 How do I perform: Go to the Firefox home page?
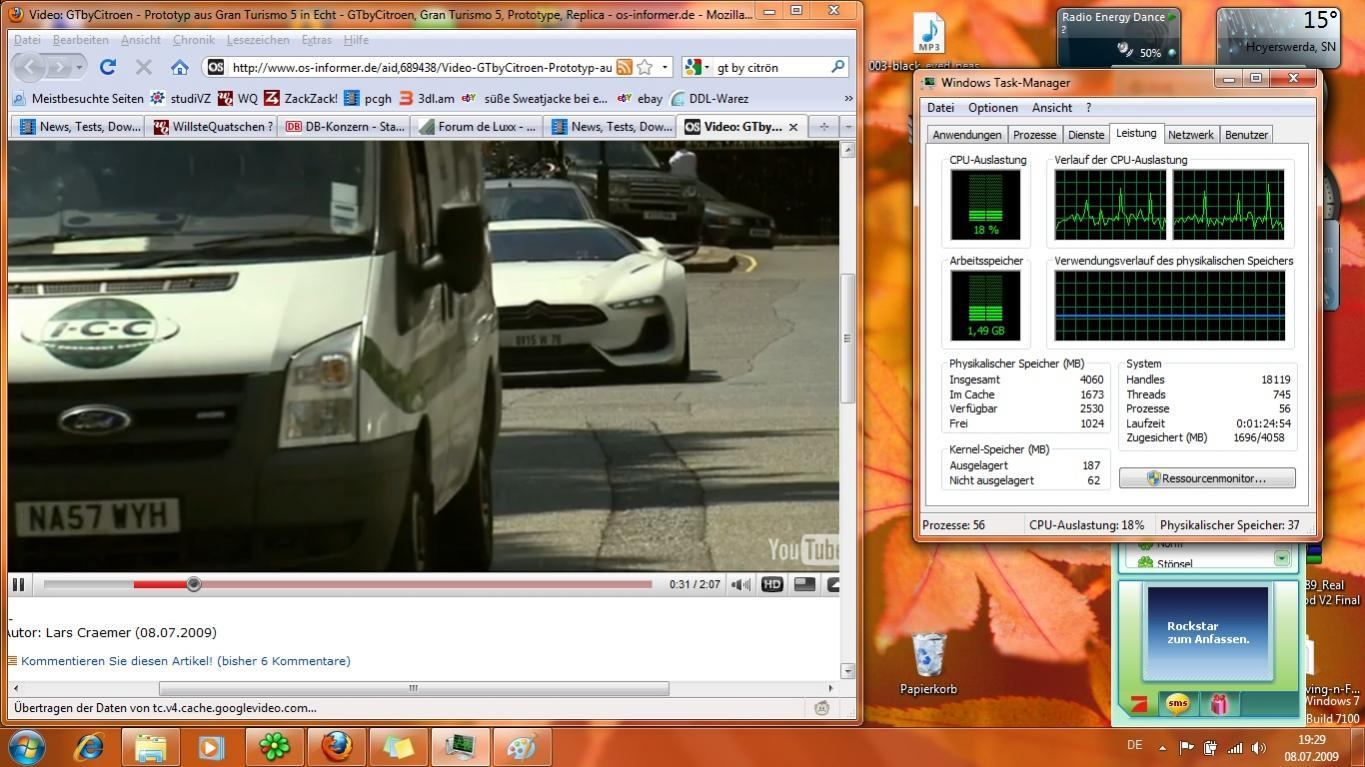tap(179, 67)
